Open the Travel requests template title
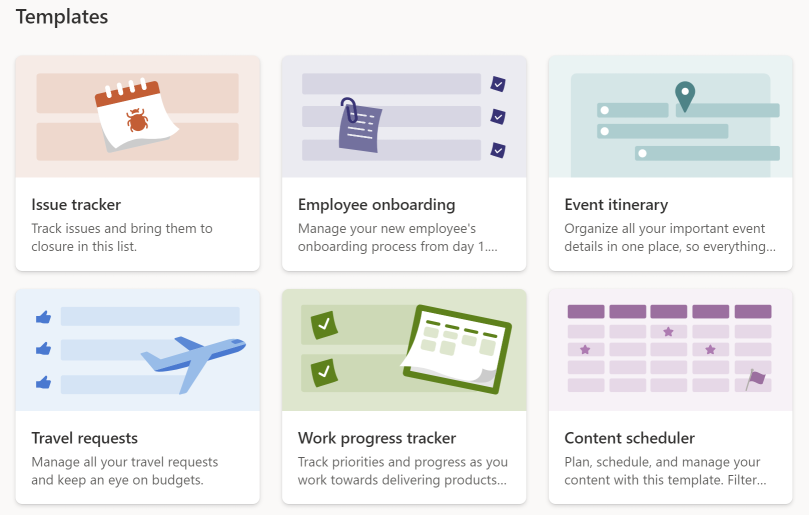This screenshot has width=809, height=515. (x=85, y=438)
